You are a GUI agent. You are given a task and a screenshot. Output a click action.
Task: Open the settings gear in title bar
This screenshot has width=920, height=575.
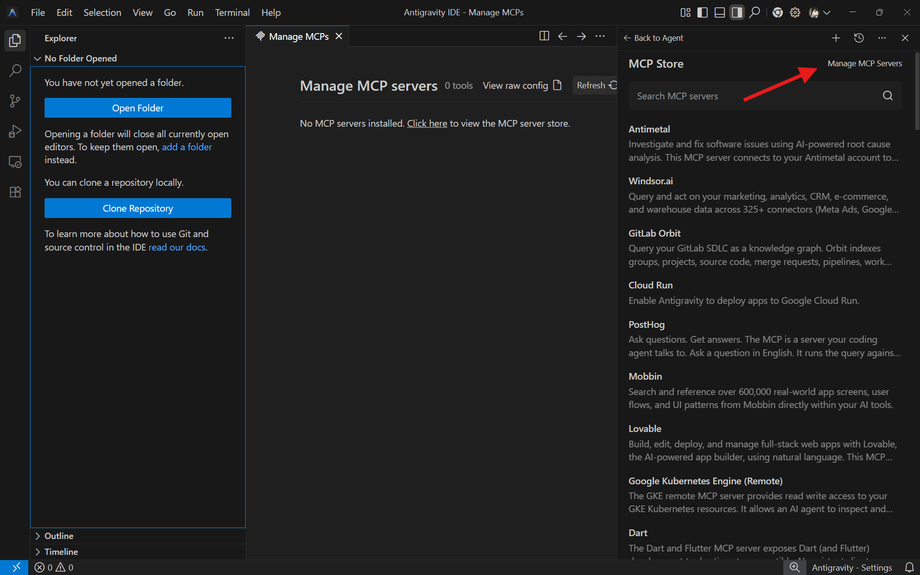(795, 12)
